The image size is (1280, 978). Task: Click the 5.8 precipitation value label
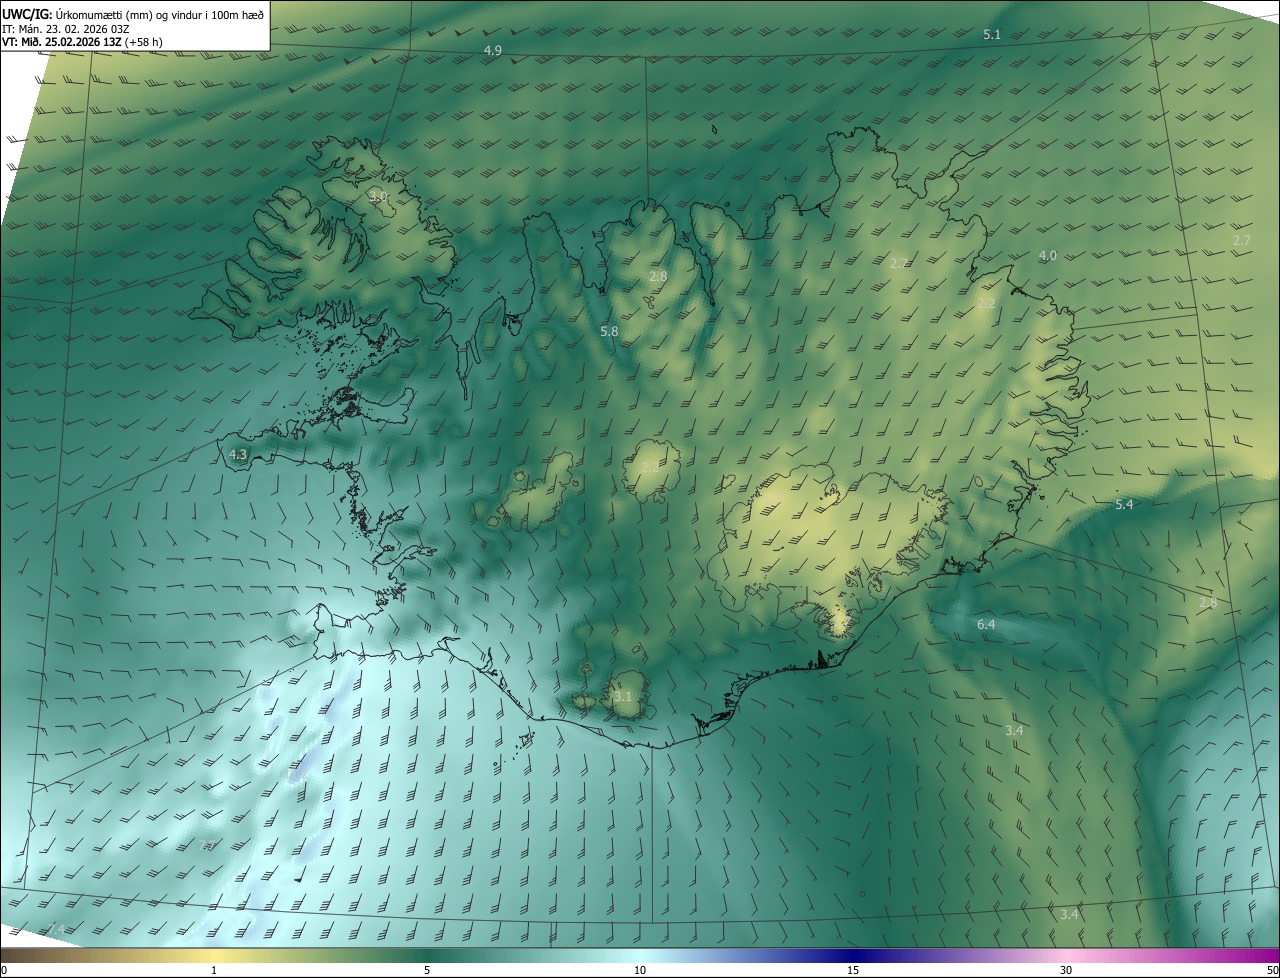[609, 331]
